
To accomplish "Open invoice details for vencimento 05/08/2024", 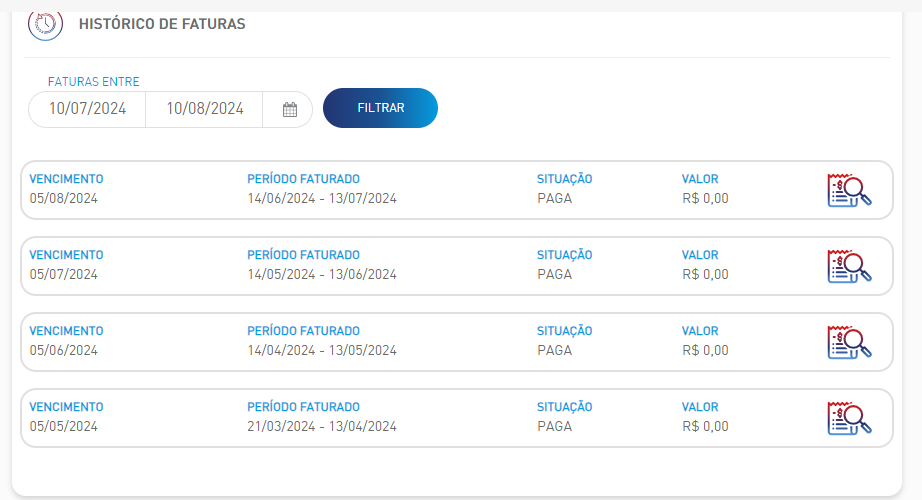I will click(x=849, y=191).
